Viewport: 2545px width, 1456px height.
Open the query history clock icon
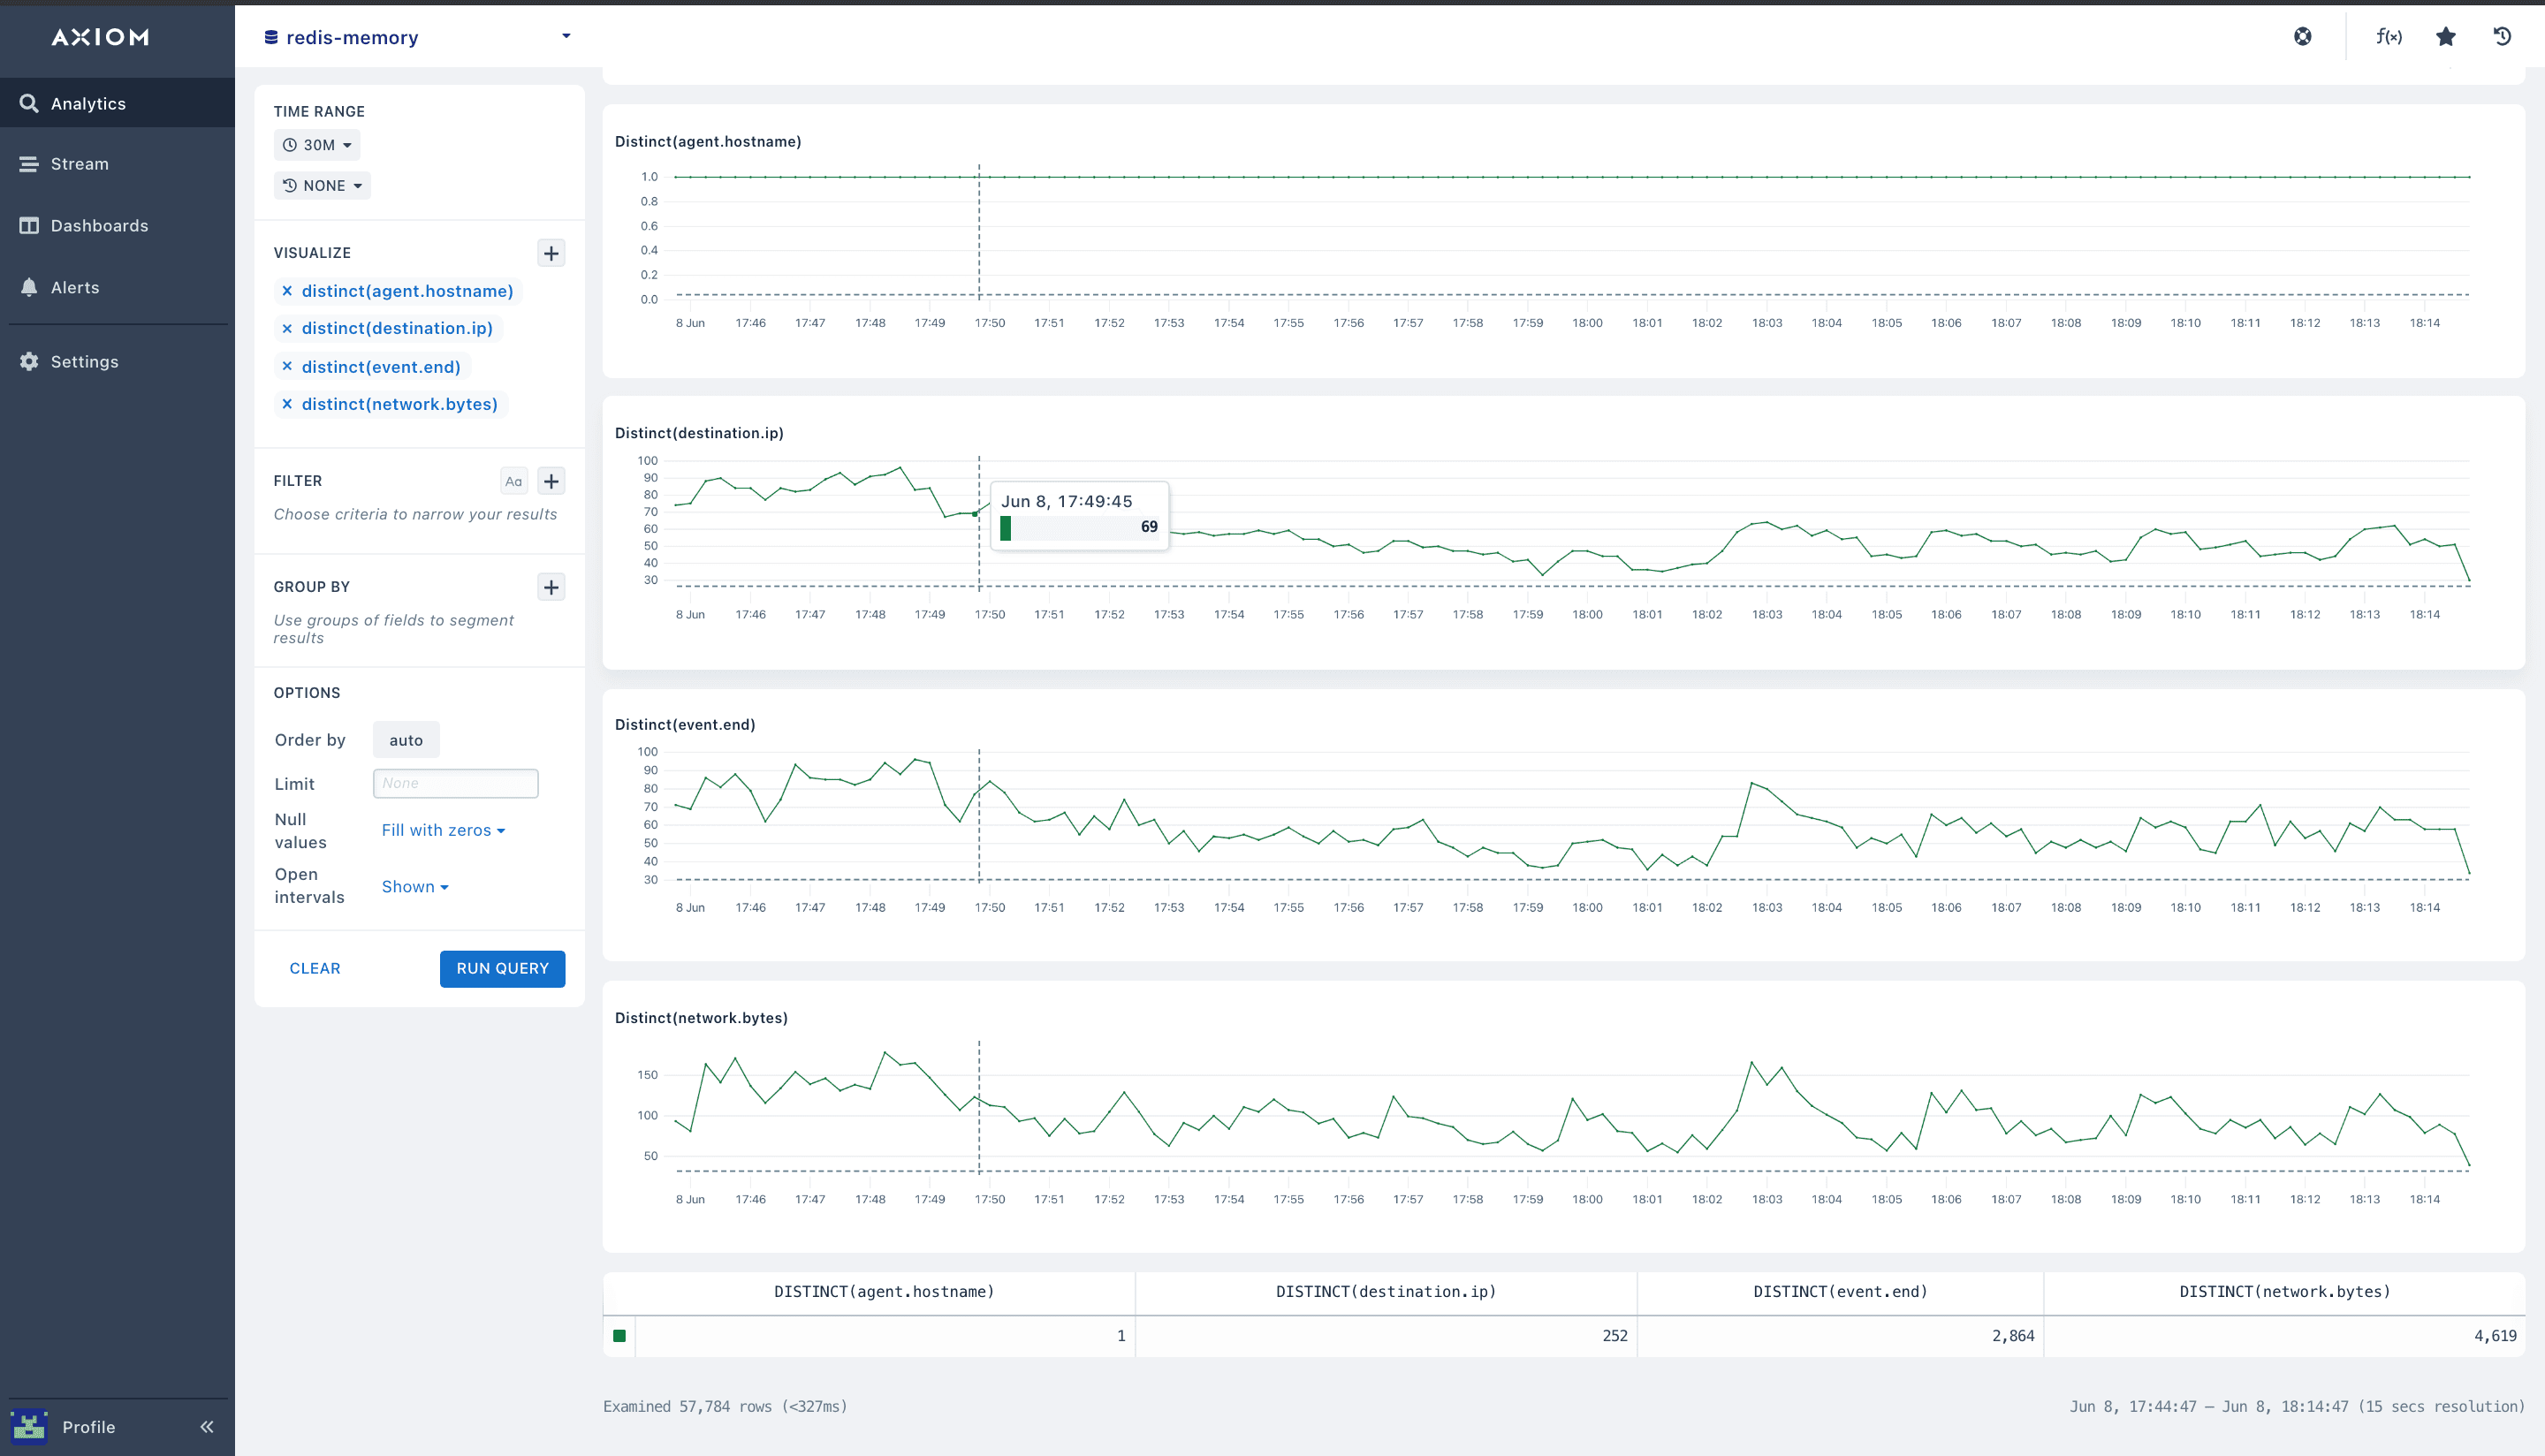2502,37
